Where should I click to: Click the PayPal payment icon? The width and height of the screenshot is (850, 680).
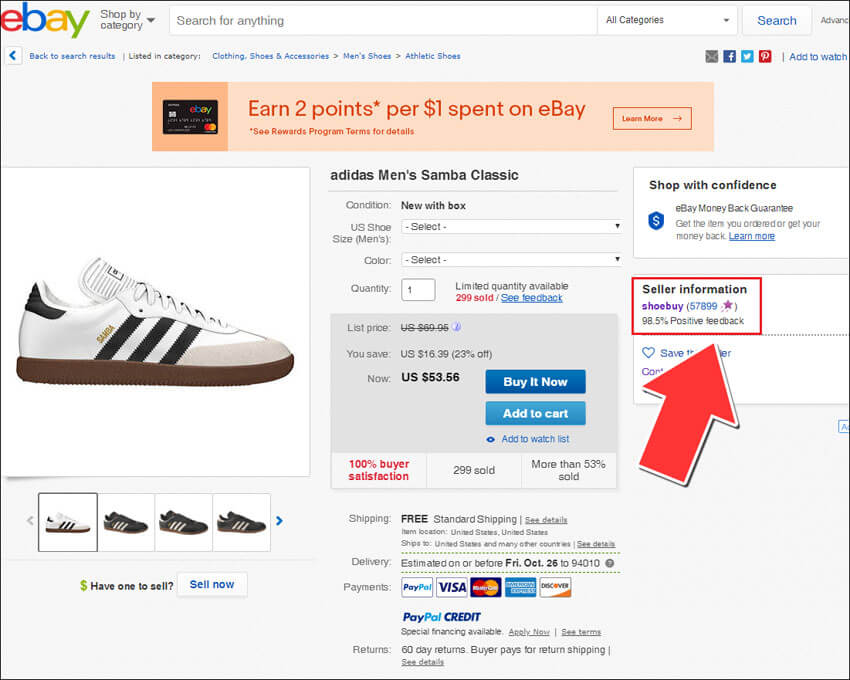click(417, 587)
